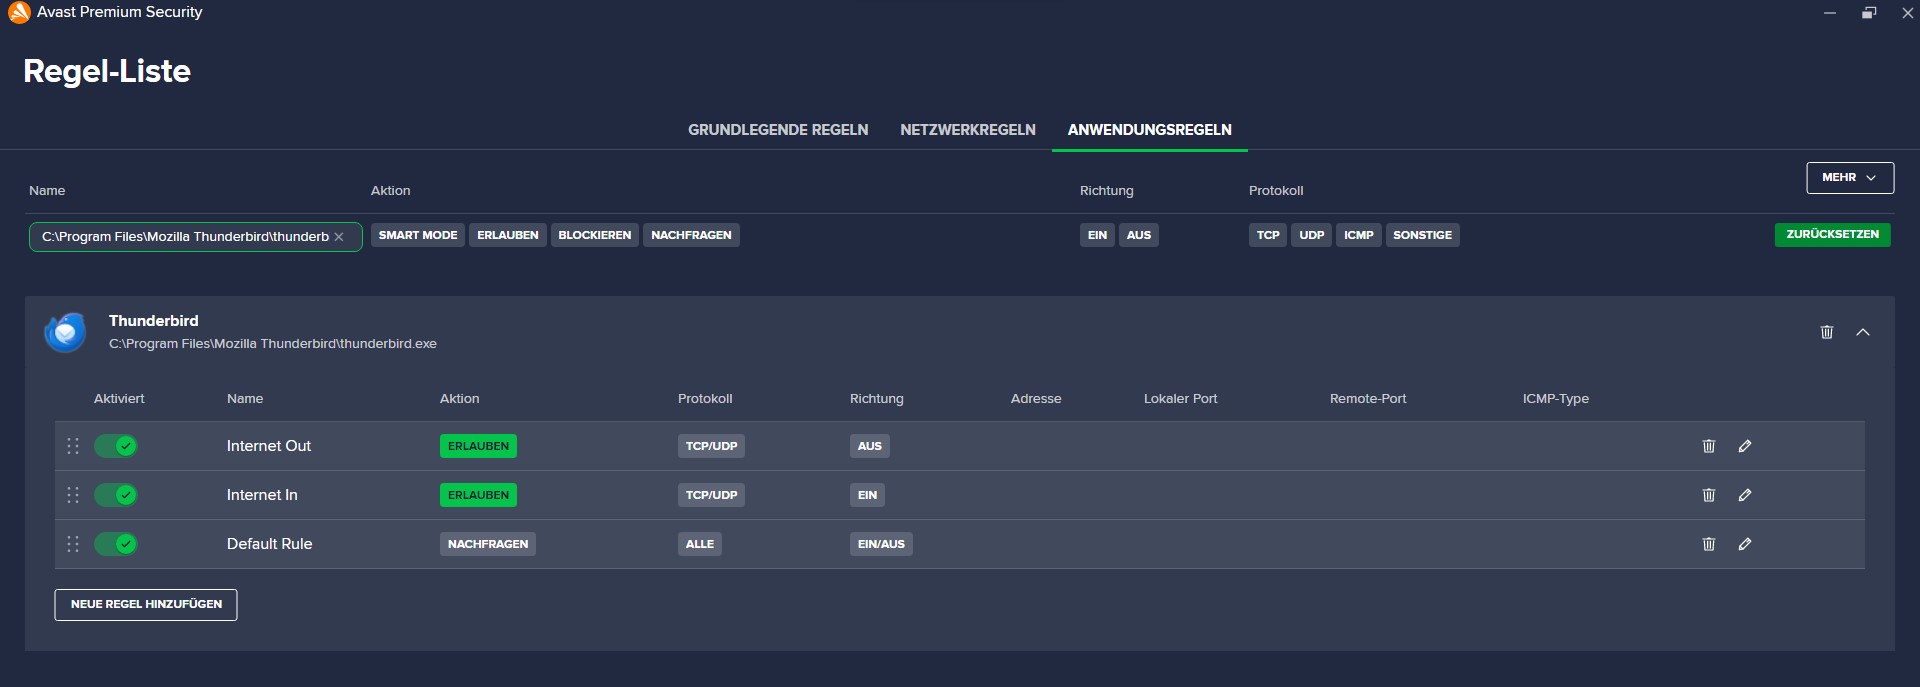Delete all Thunderbird application rules
The width and height of the screenshot is (1920, 687).
[1827, 332]
